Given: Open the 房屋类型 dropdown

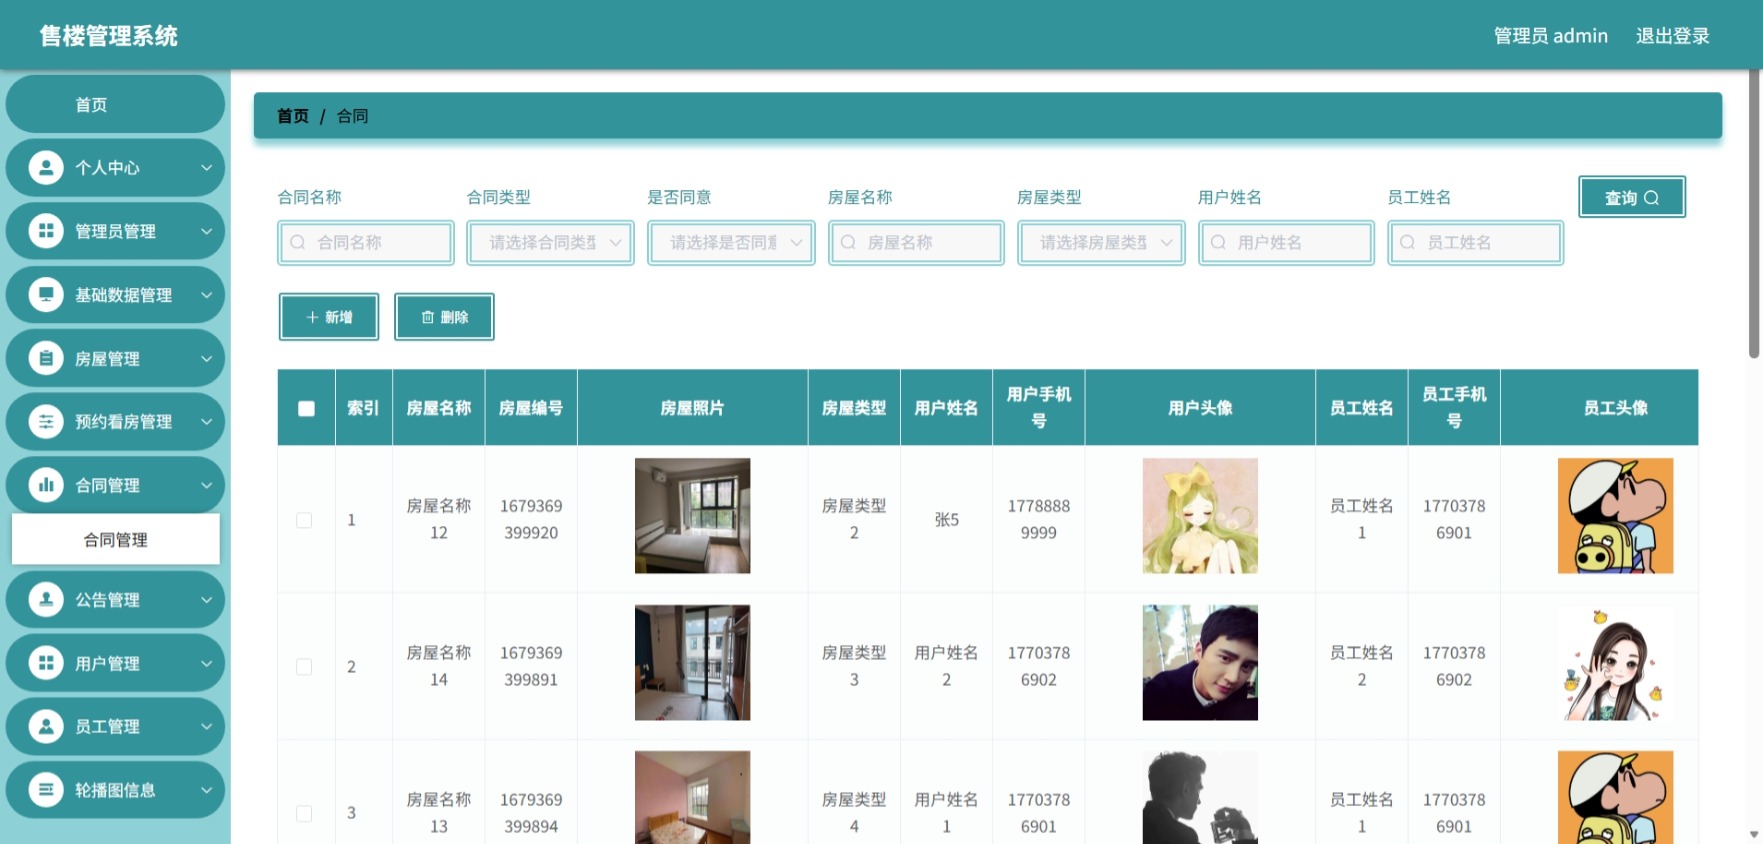Looking at the screenshot, I should pos(1102,242).
